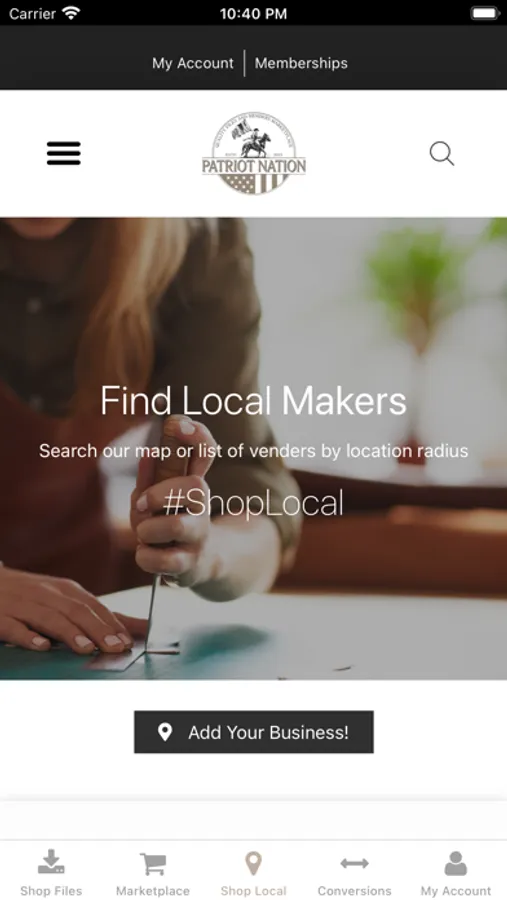Click the Patriot Nation logo
507x900 pixels.
pos(254,153)
